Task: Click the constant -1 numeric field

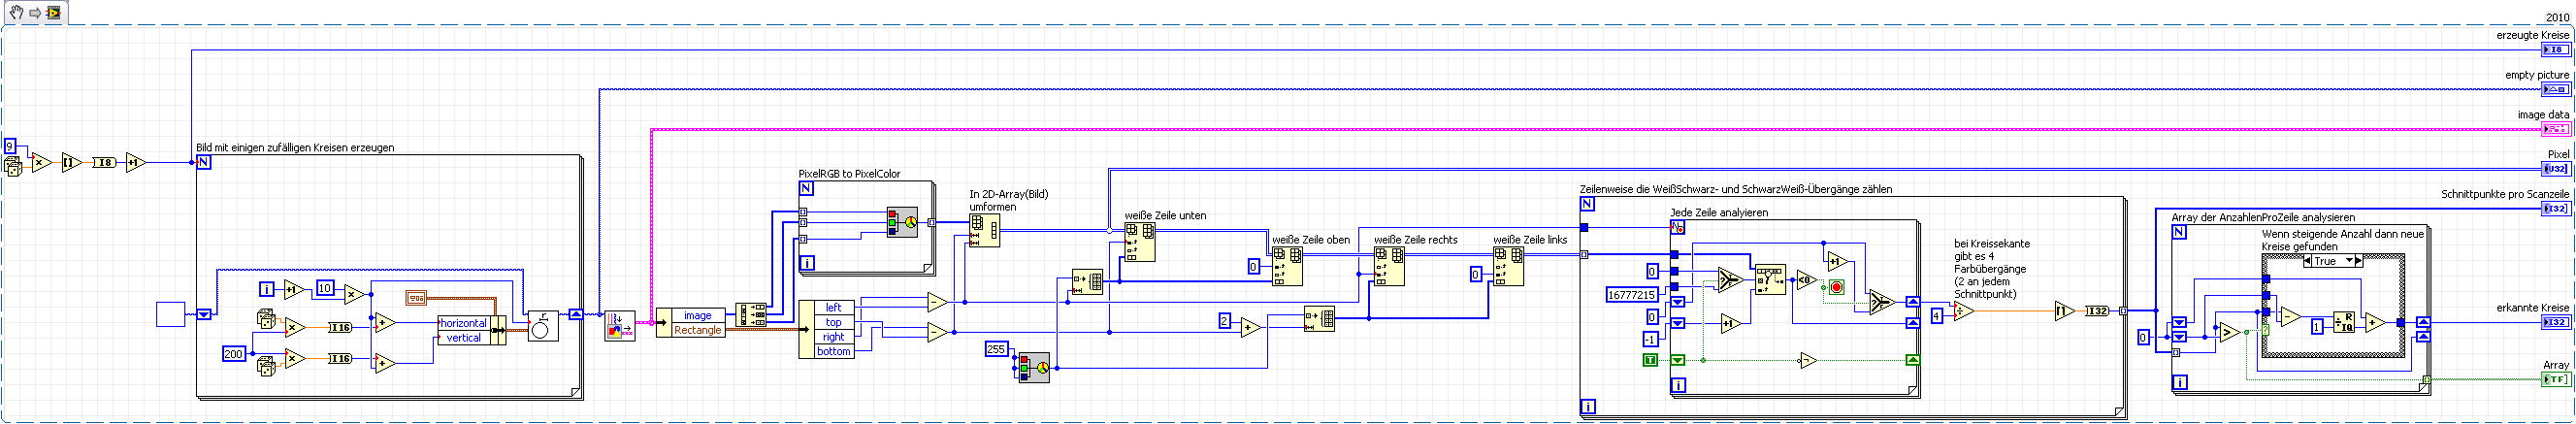Action: [1650, 340]
